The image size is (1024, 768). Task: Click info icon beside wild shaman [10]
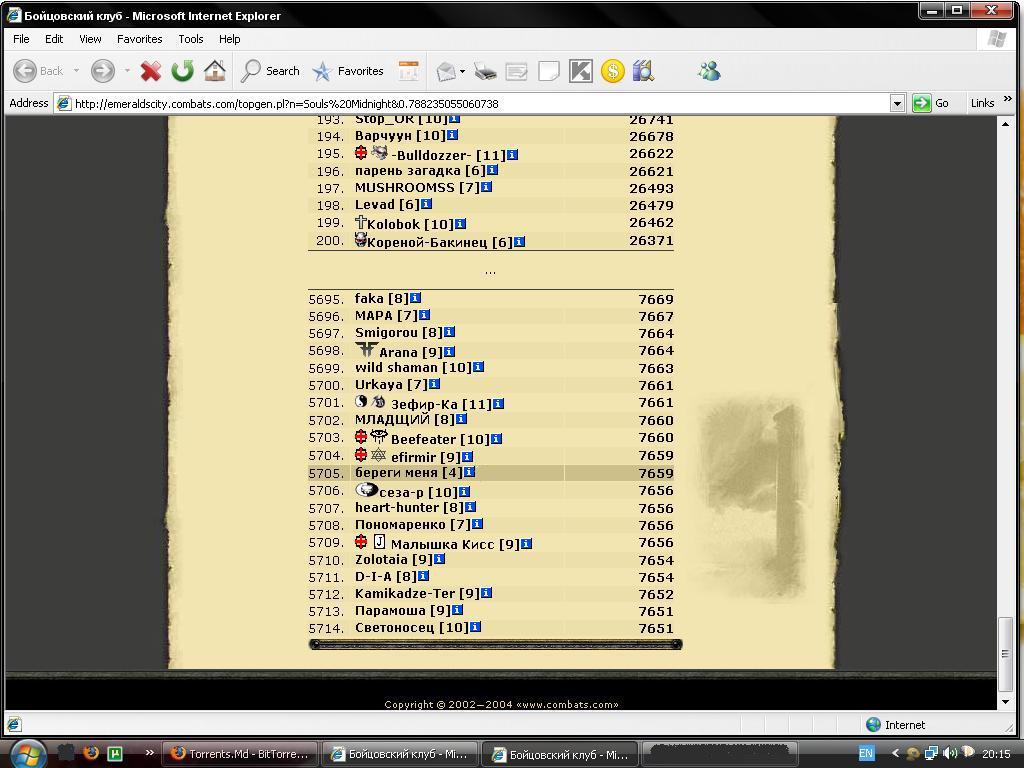pyautogui.click(x=478, y=367)
